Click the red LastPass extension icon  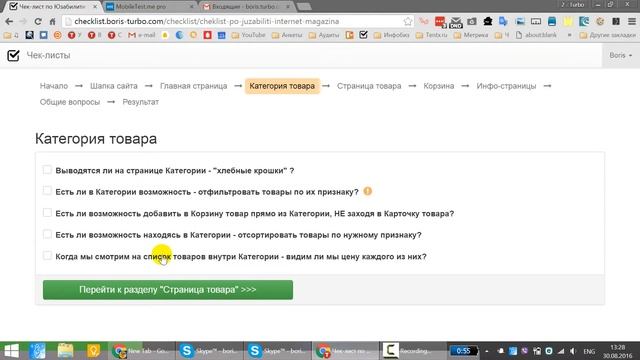[440, 21]
